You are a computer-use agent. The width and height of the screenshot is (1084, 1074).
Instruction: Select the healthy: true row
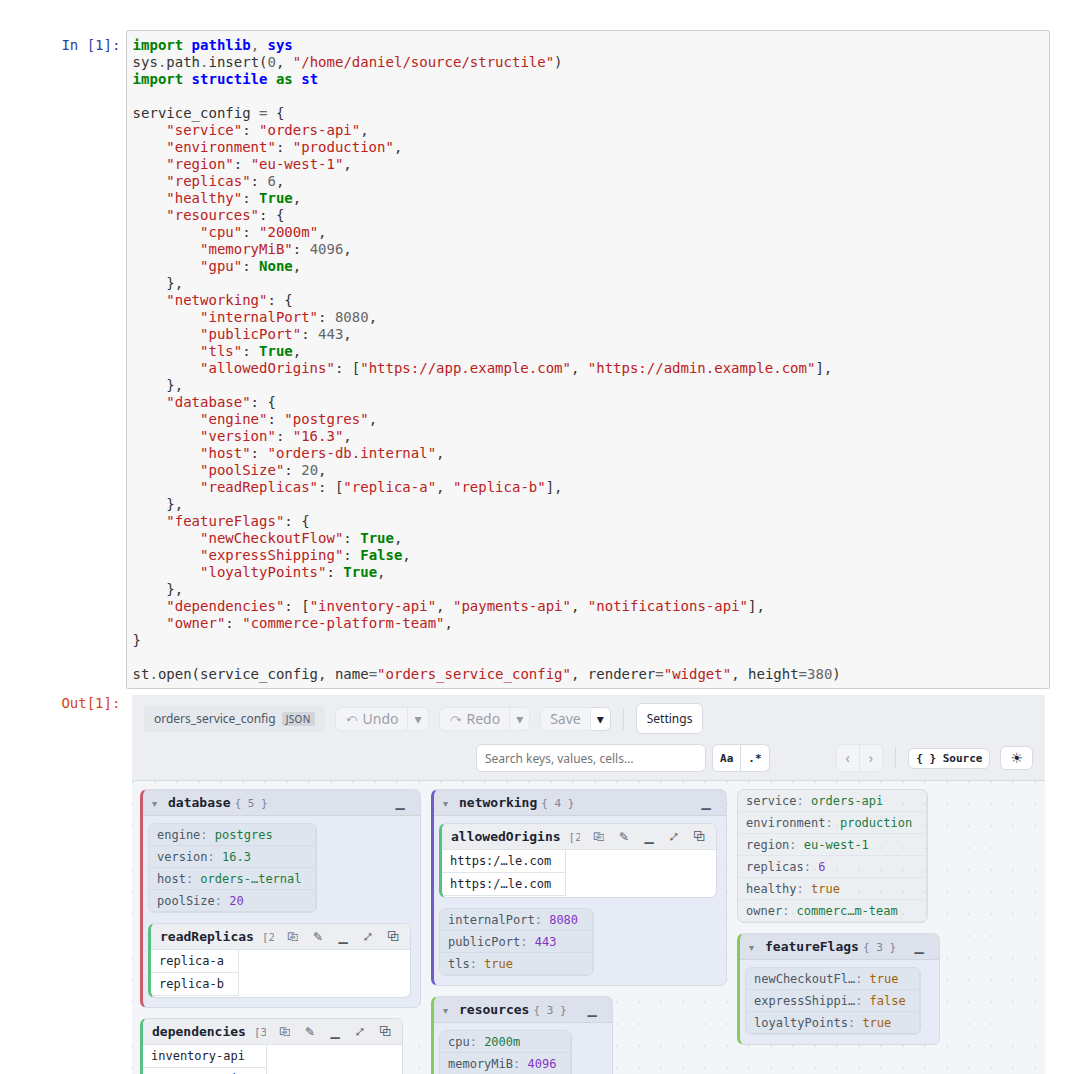coord(832,889)
